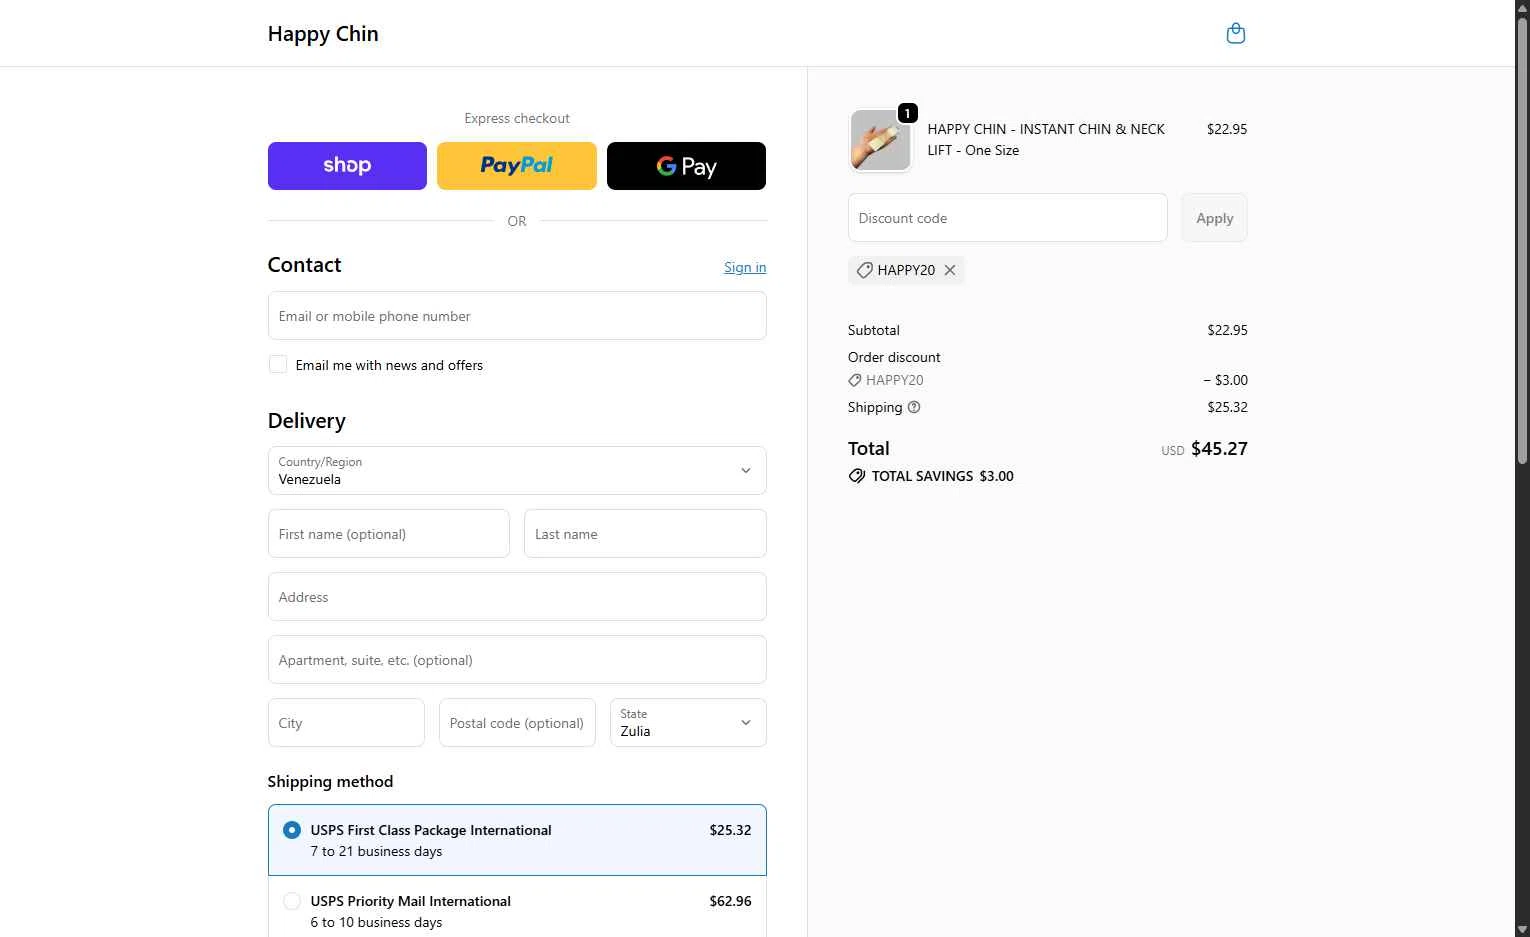The height and width of the screenshot is (937, 1530).
Task: Click the product thumbnail image
Action: 880,141
